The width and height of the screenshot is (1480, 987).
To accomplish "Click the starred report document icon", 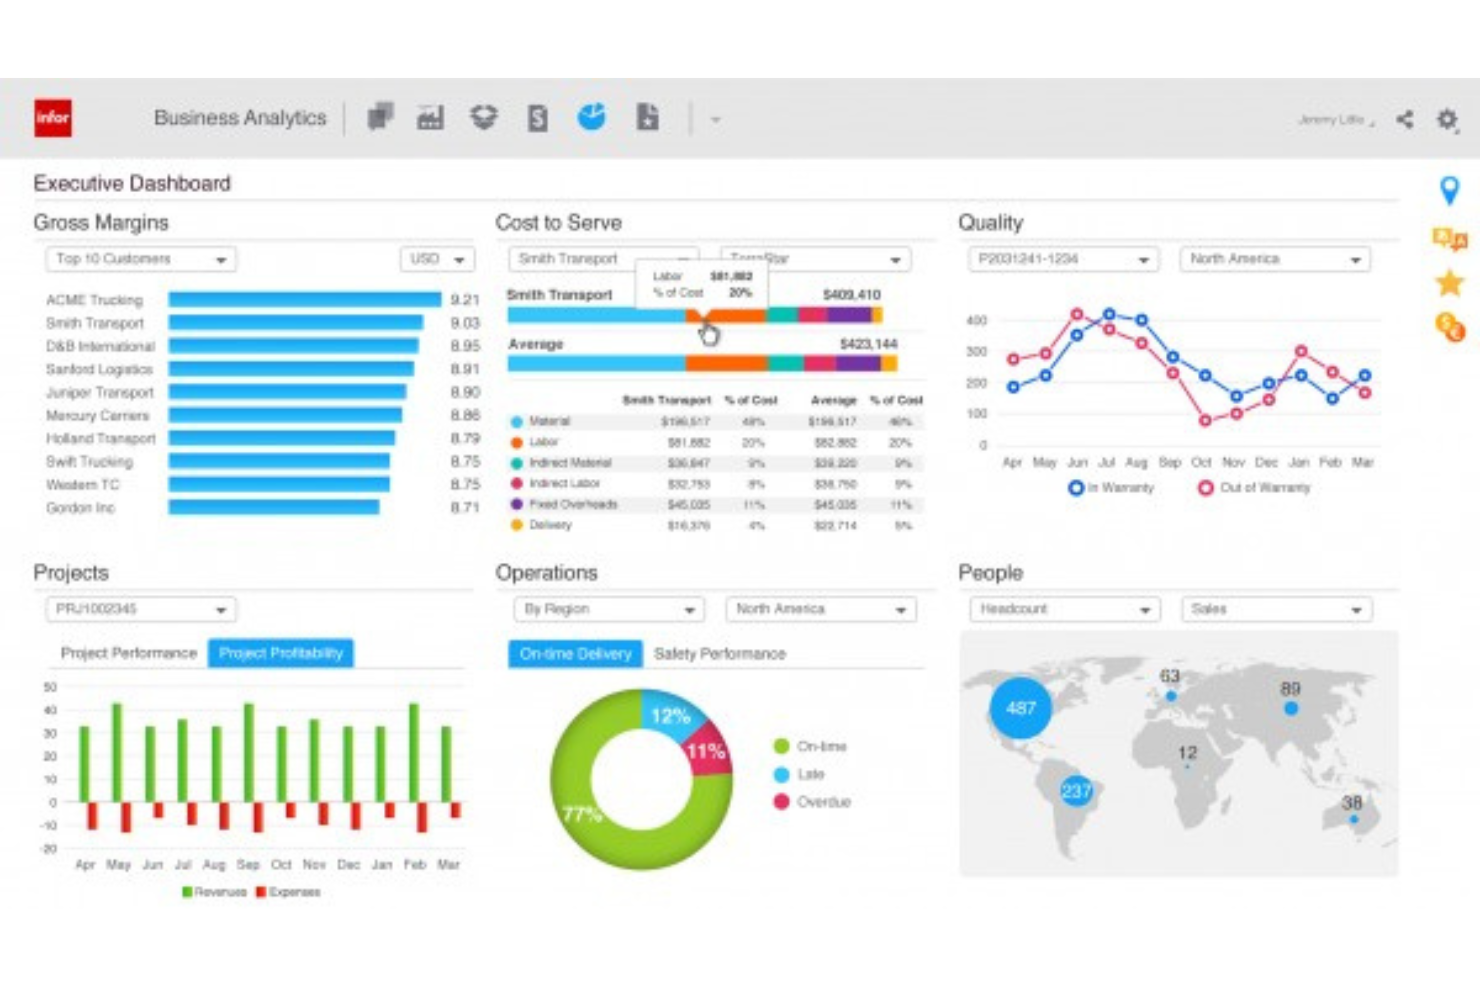I will click(647, 117).
